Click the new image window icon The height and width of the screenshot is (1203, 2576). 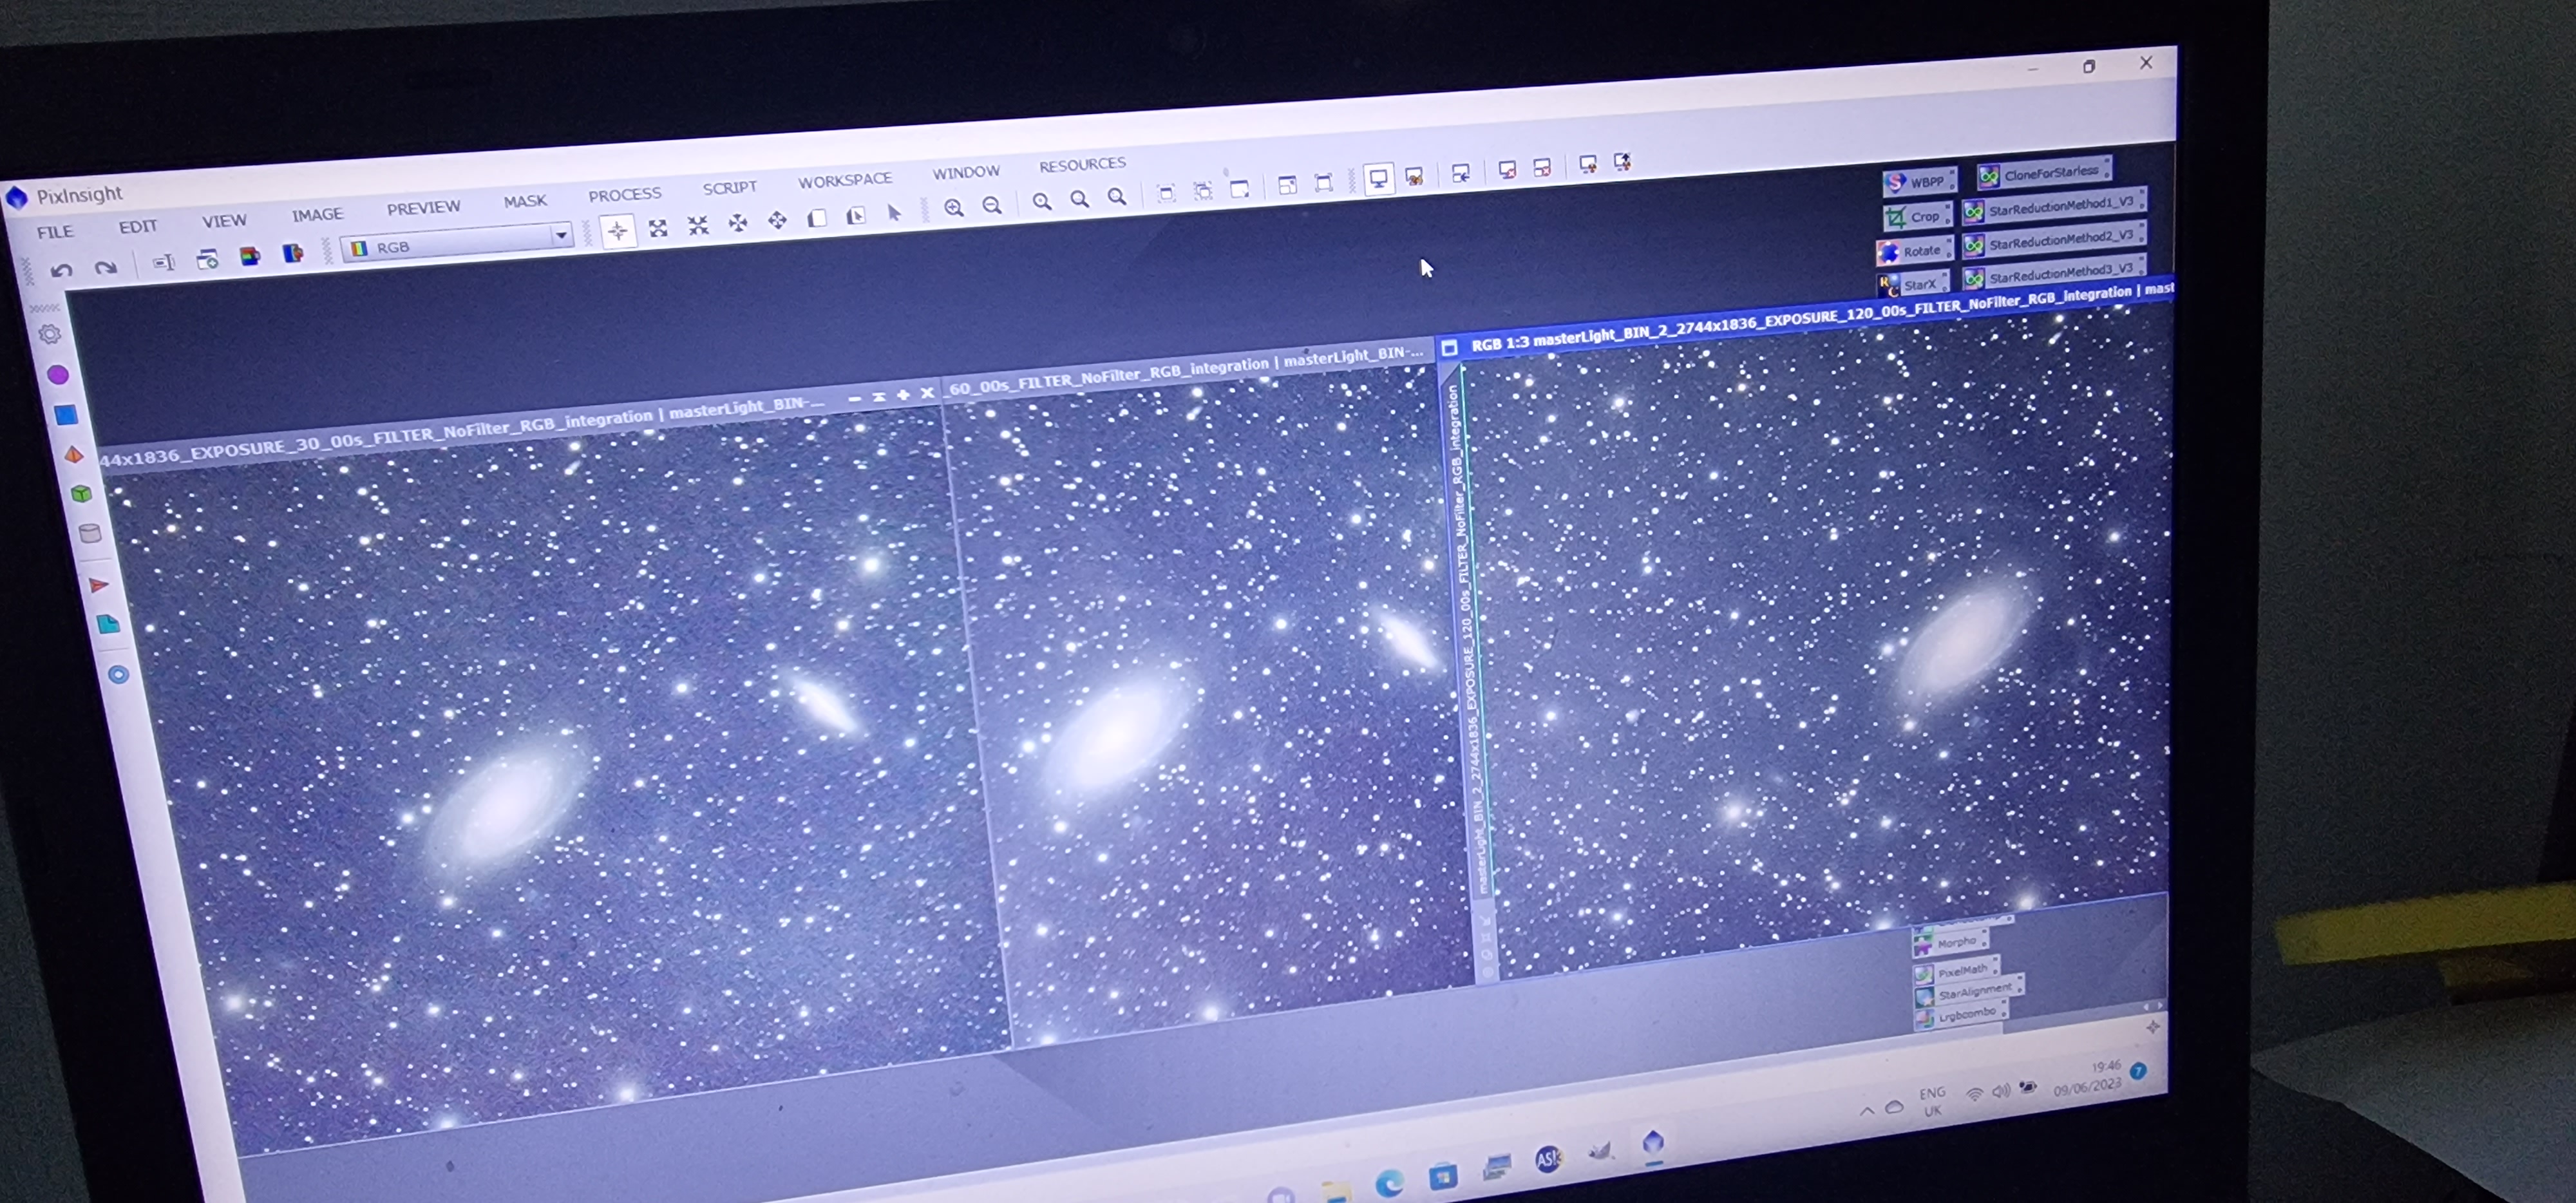[x=207, y=260]
